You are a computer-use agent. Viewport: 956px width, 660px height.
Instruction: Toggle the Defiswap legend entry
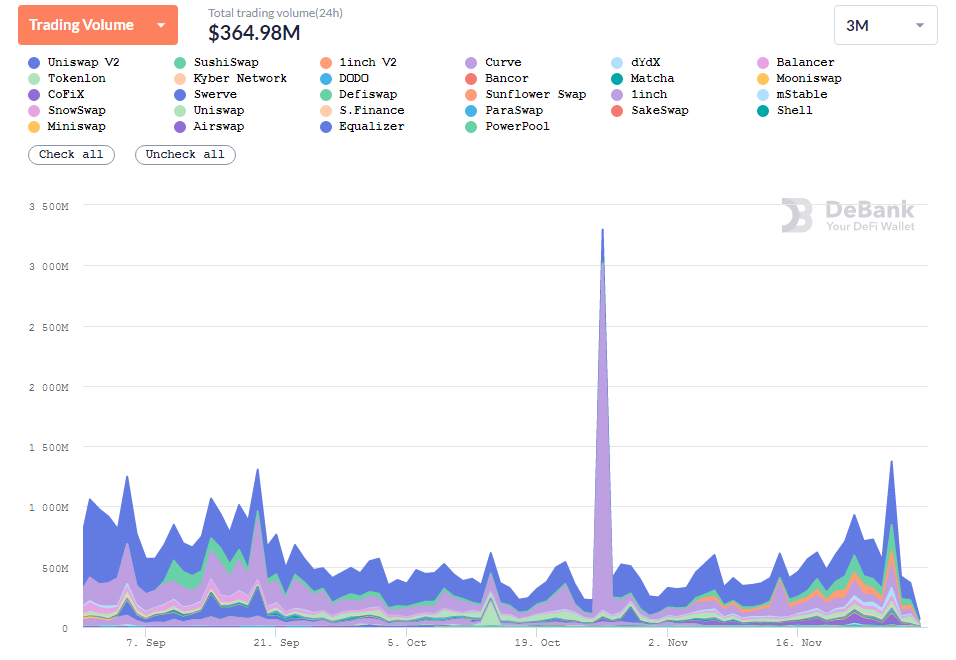point(359,94)
